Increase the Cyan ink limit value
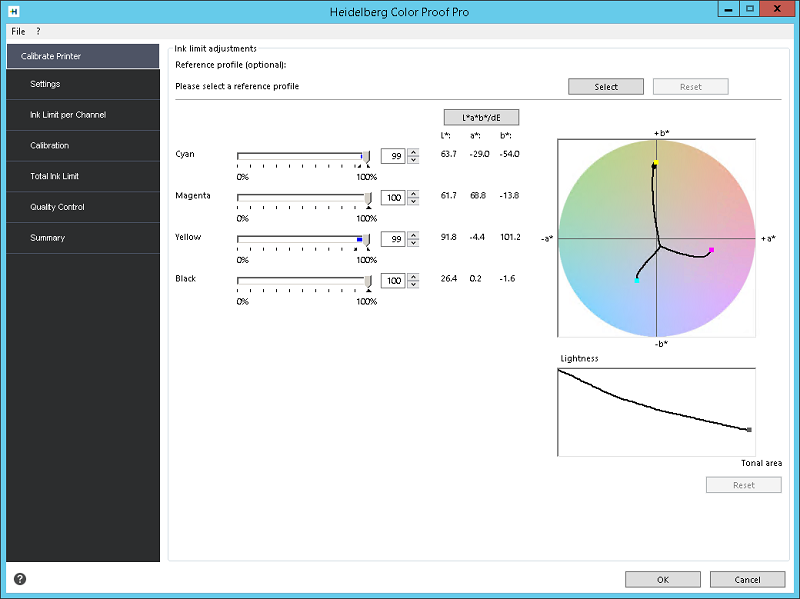Screen dimensions: 800x599 pos(413,152)
